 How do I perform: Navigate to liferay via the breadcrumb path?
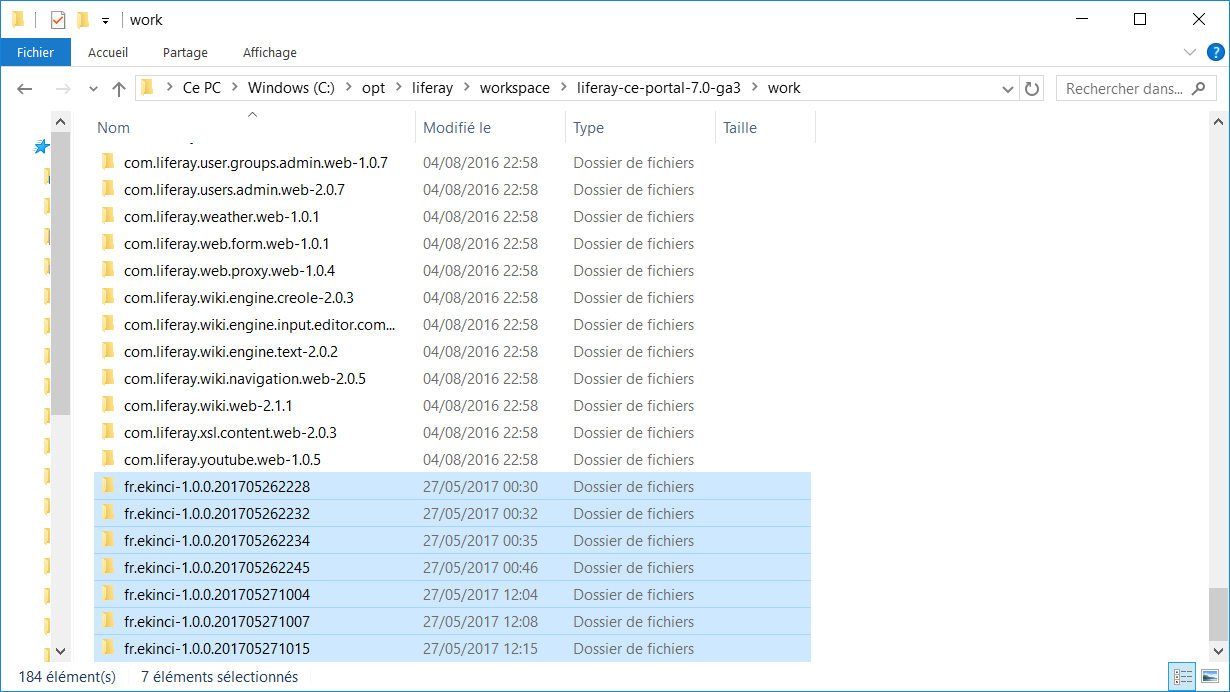[x=432, y=88]
